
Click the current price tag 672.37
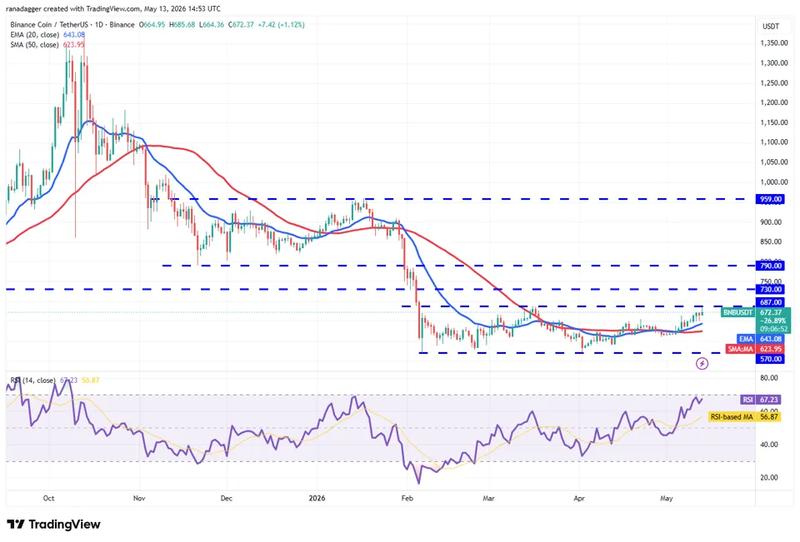click(x=771, y=312)
